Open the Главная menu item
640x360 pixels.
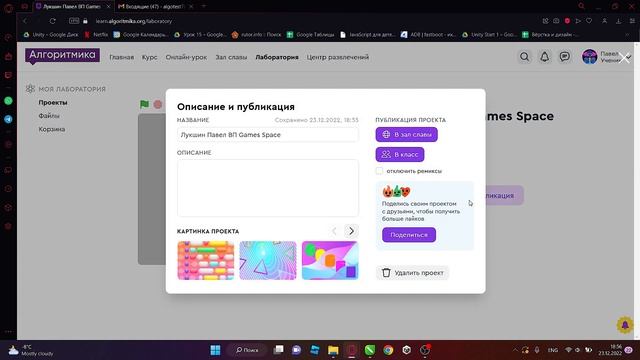(122, 57)
